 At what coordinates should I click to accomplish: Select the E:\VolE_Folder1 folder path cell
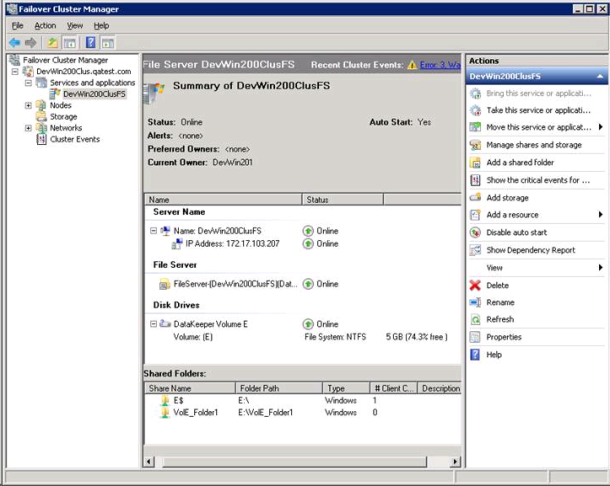click(265, 412)
